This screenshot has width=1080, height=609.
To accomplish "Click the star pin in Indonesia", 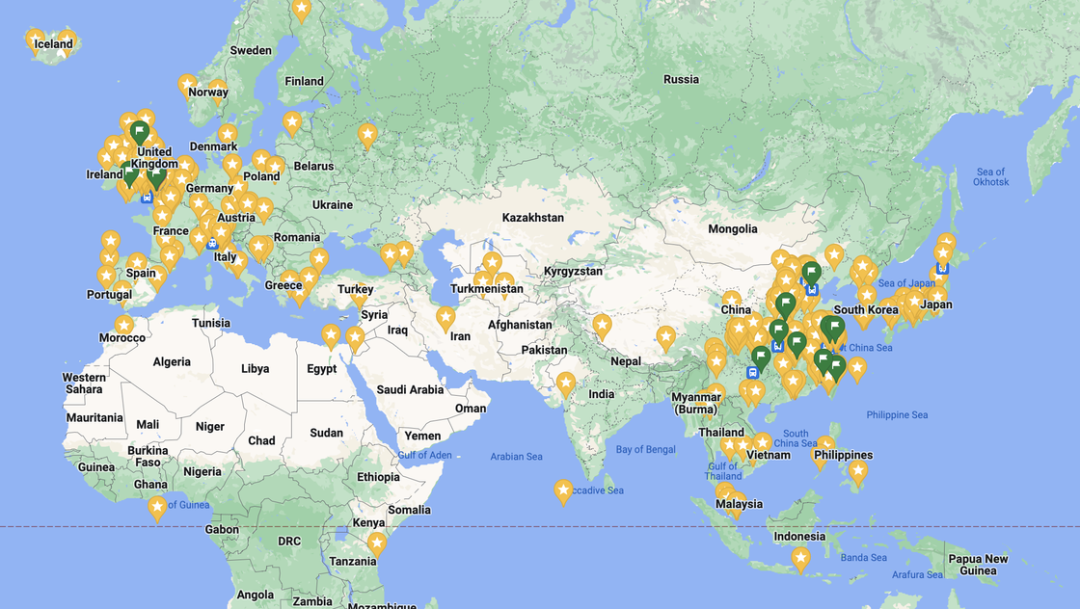I will [800, 559].
